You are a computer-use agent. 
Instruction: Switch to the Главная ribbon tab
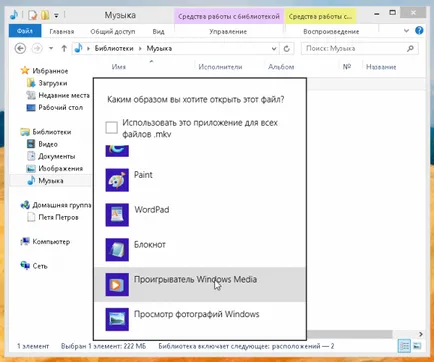(62, 31)
